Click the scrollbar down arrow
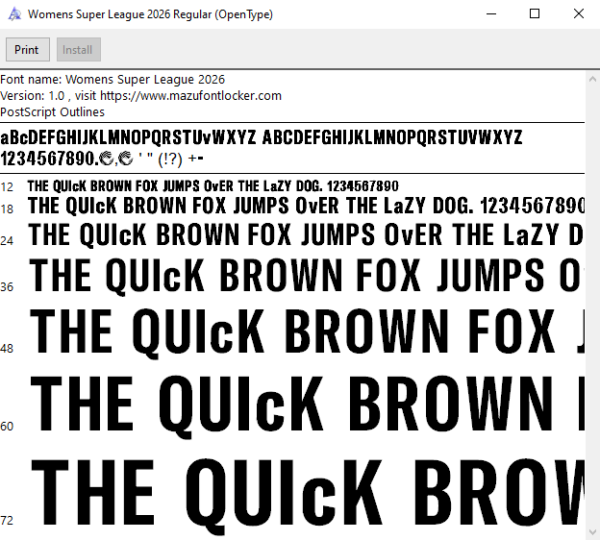 [592, 532]
